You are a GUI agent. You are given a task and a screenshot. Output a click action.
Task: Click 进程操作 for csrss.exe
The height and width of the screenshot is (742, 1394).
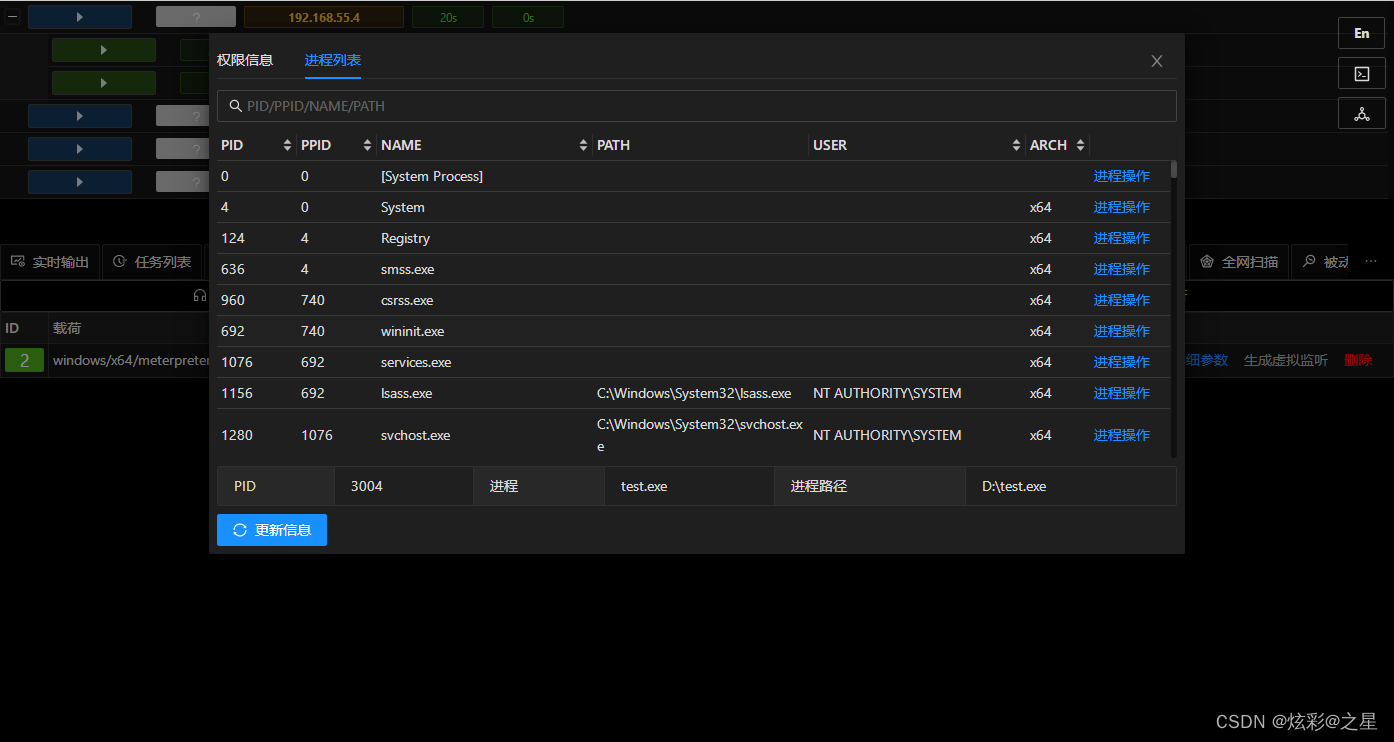1121,300
